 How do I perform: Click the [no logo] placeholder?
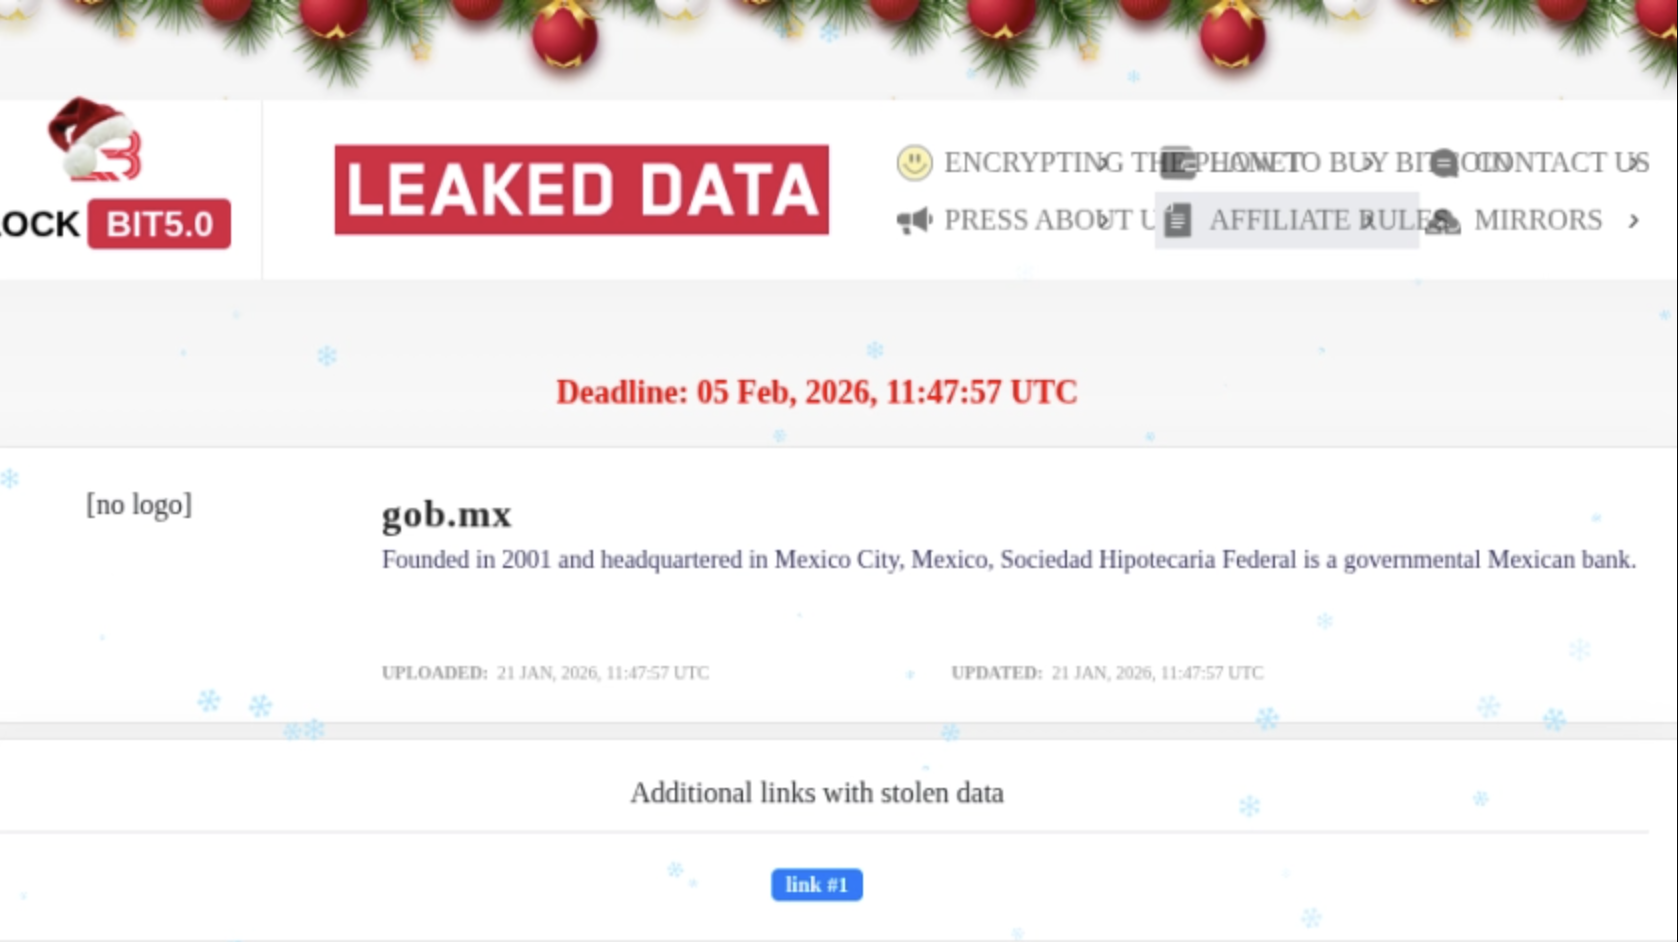click(x=139, y=505)
